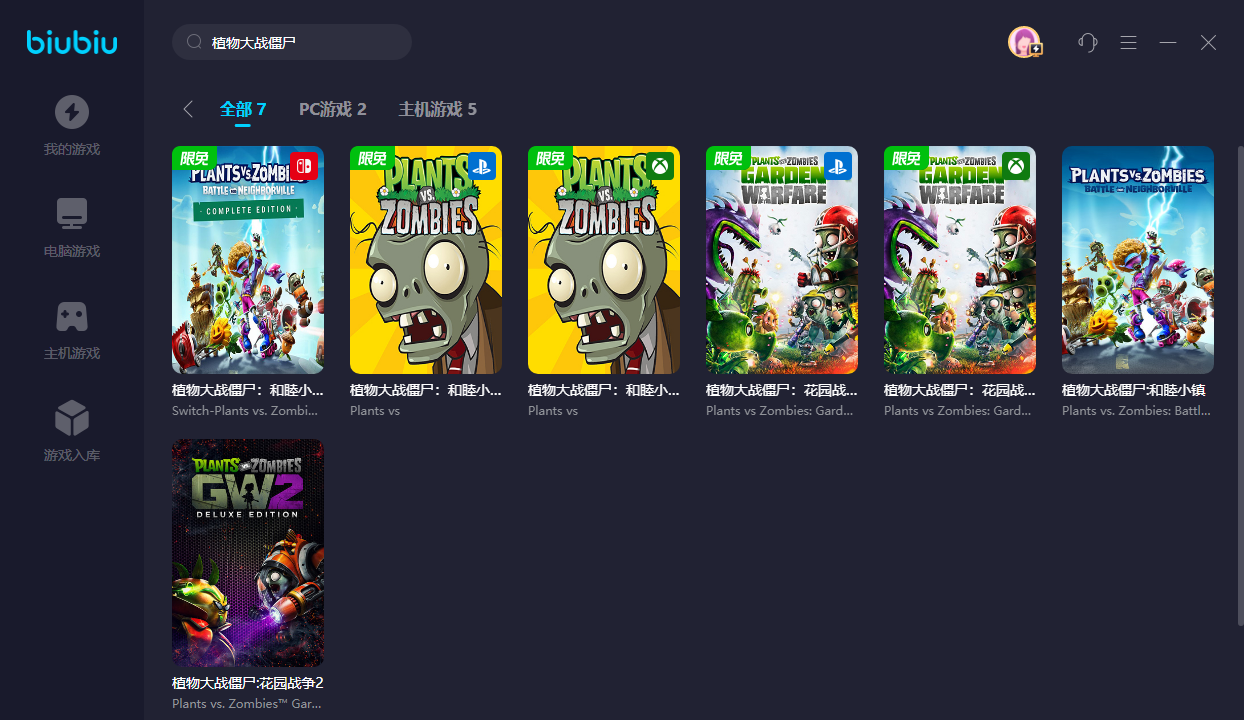1244x720 pixels.
Task: Select Xbox Plants vs Zombies zombie-face cover
Action: tap(604, 260)
